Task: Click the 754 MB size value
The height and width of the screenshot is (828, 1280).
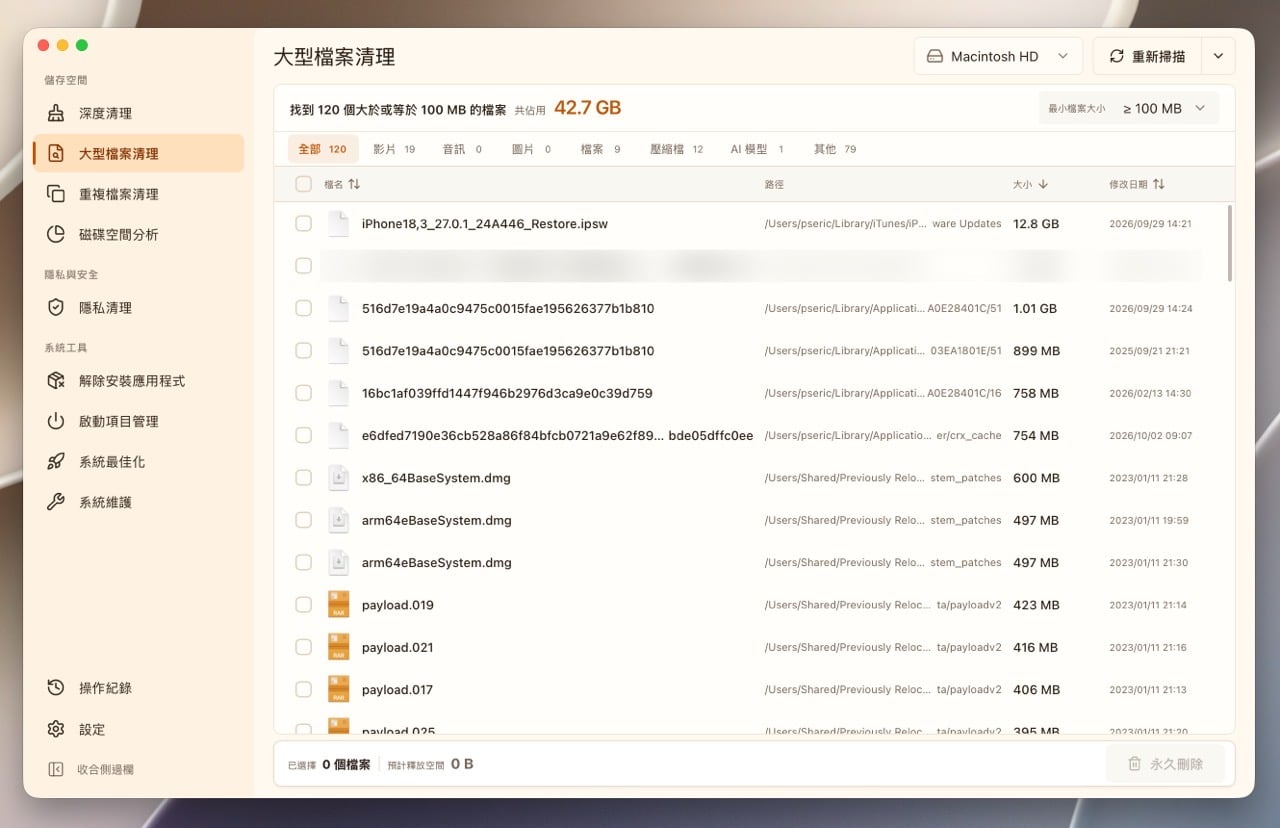Action: (1036, 436)
